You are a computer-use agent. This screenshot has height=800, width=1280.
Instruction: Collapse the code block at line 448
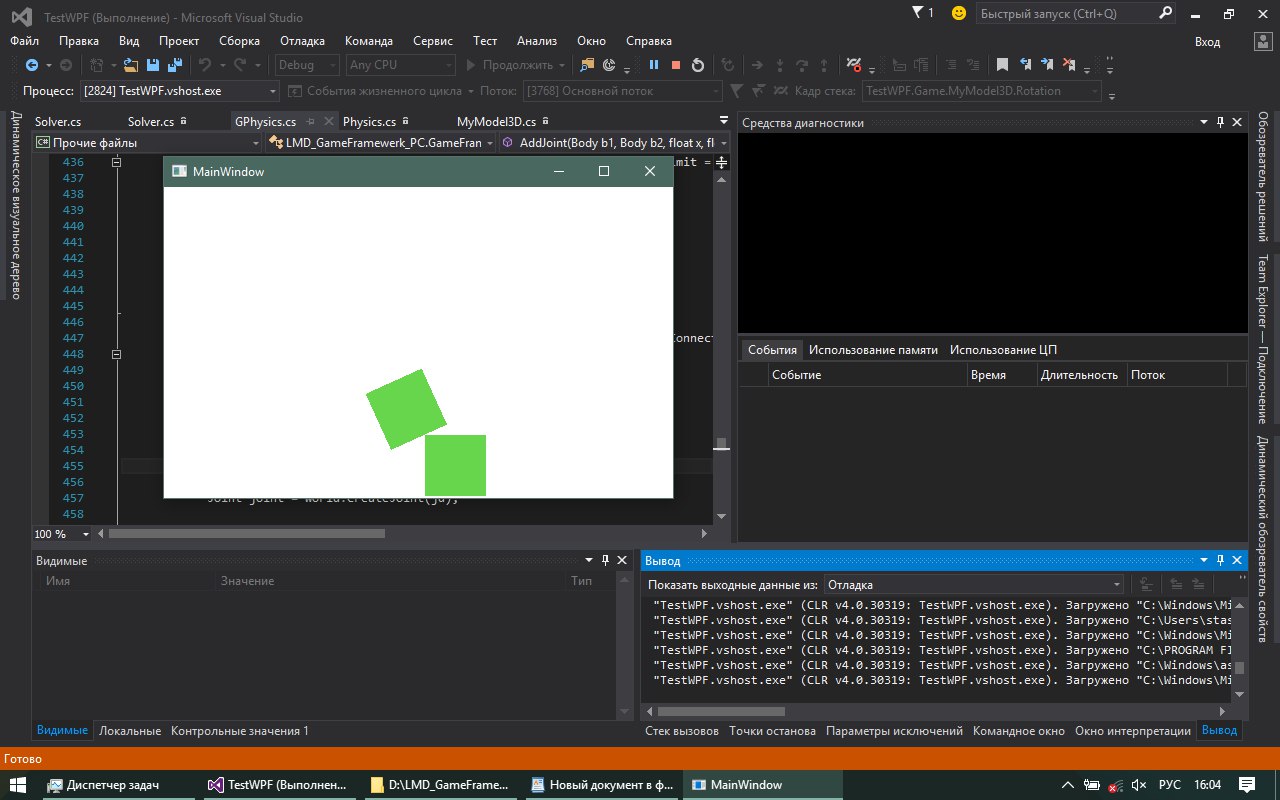click(x=117, y=354)
